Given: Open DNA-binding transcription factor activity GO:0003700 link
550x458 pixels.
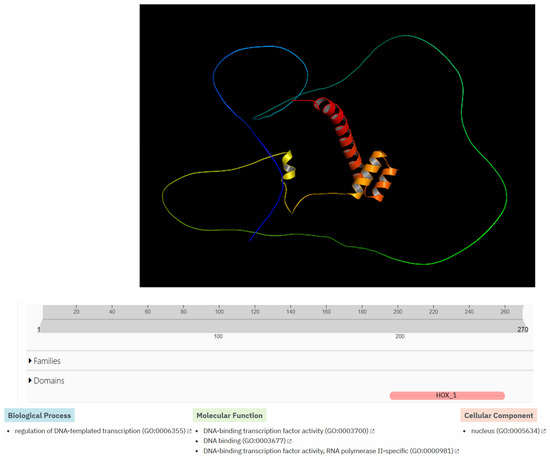Looking at the screenshot, I should (286, 431).
